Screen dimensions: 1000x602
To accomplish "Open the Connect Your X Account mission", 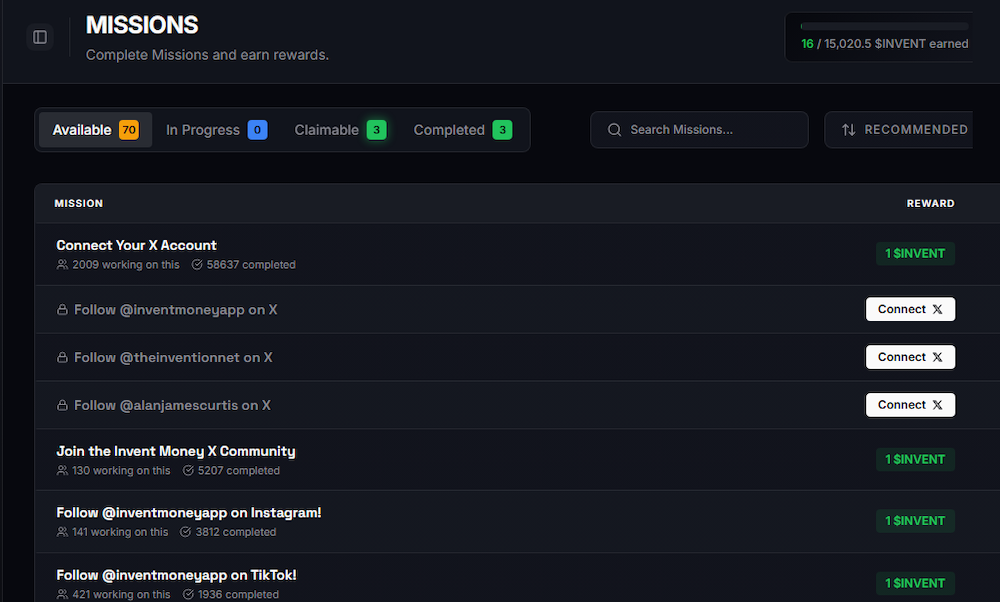I will click(x=136, y=245).
